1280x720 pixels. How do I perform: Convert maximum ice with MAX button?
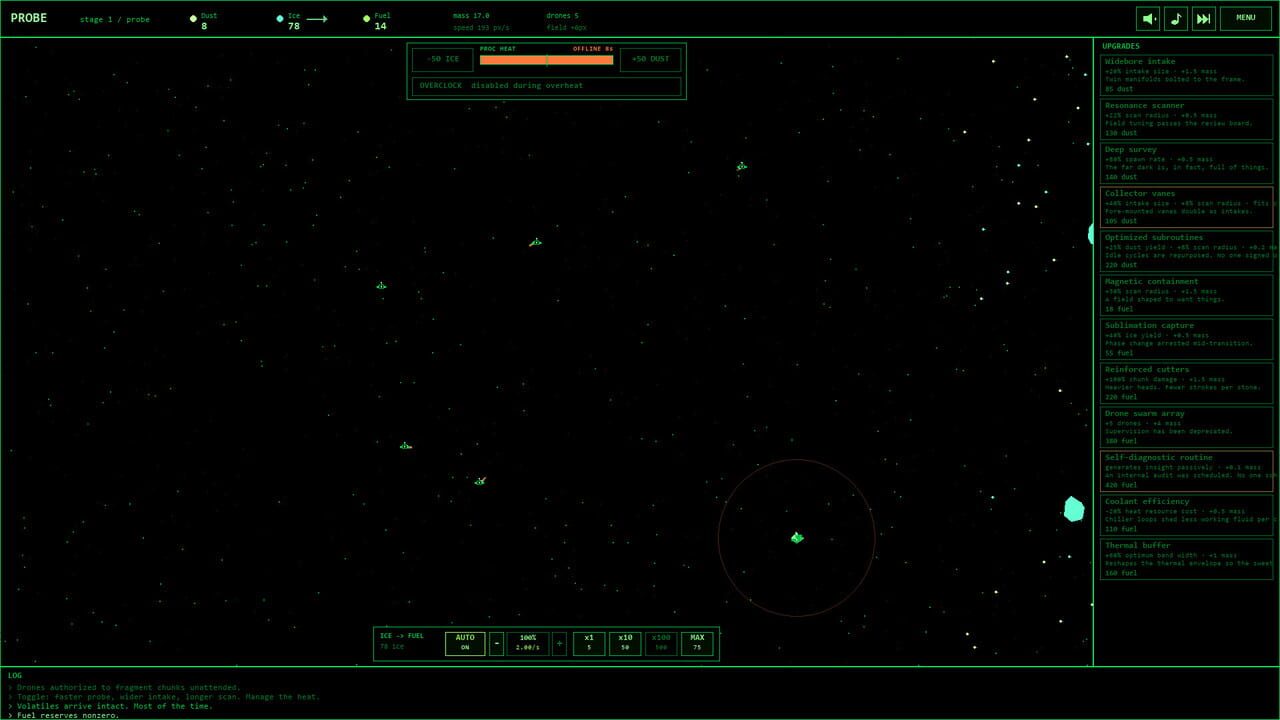697,643
